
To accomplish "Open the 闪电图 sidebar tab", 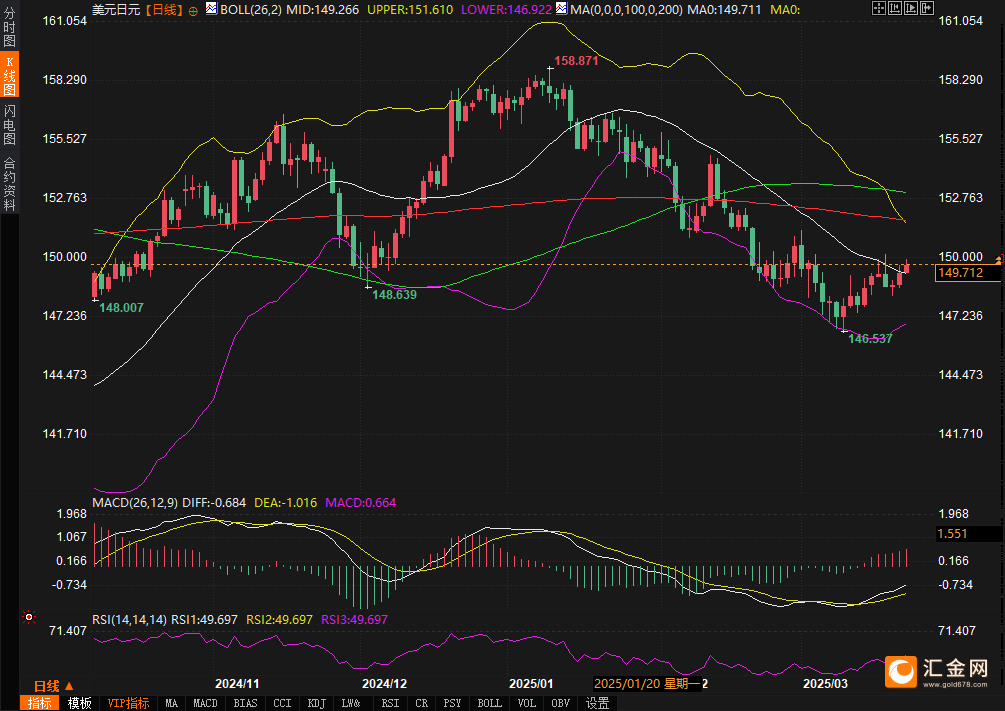I will pyautogui.click(x=9, y=124).
